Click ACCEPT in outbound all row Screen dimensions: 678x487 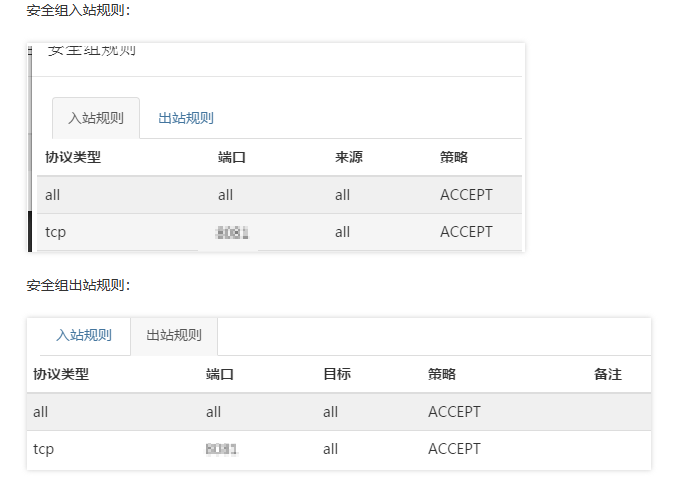454,412
